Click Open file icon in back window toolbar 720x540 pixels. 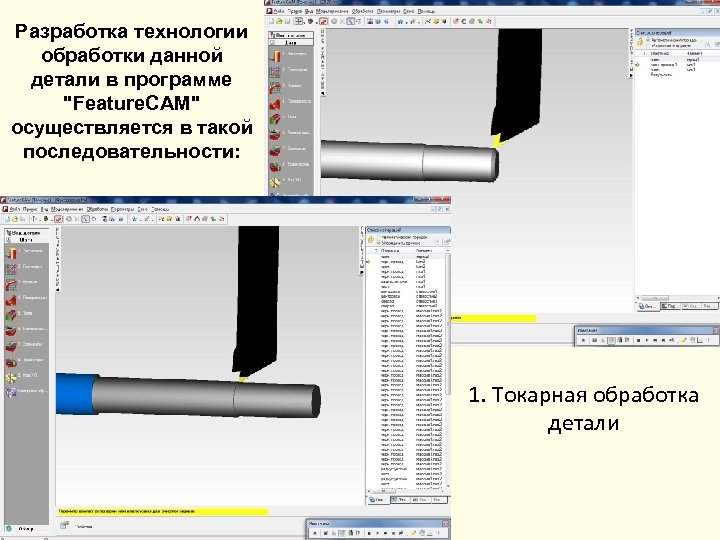(x=279, y=21)
